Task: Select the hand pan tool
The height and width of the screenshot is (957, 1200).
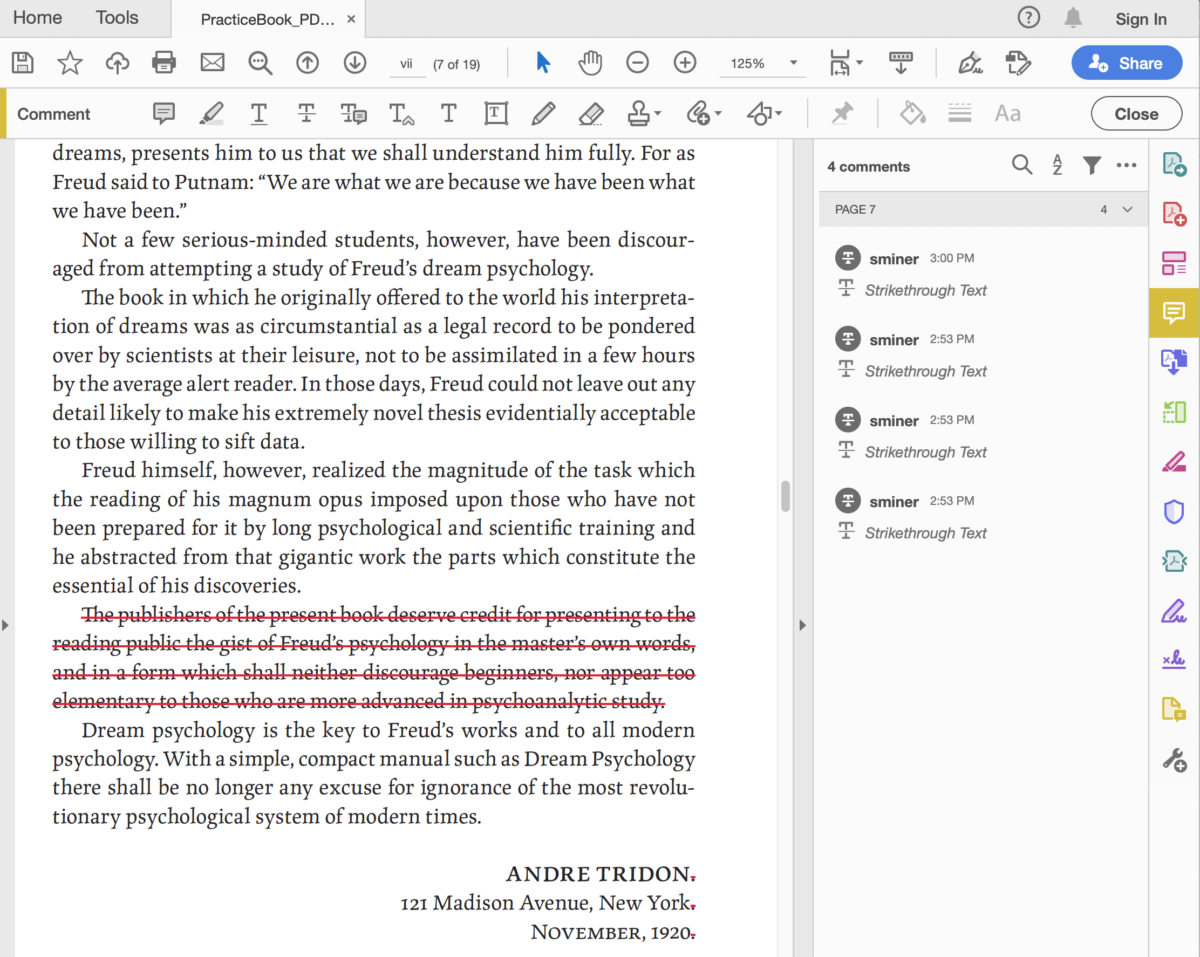Action: point(590,62)
